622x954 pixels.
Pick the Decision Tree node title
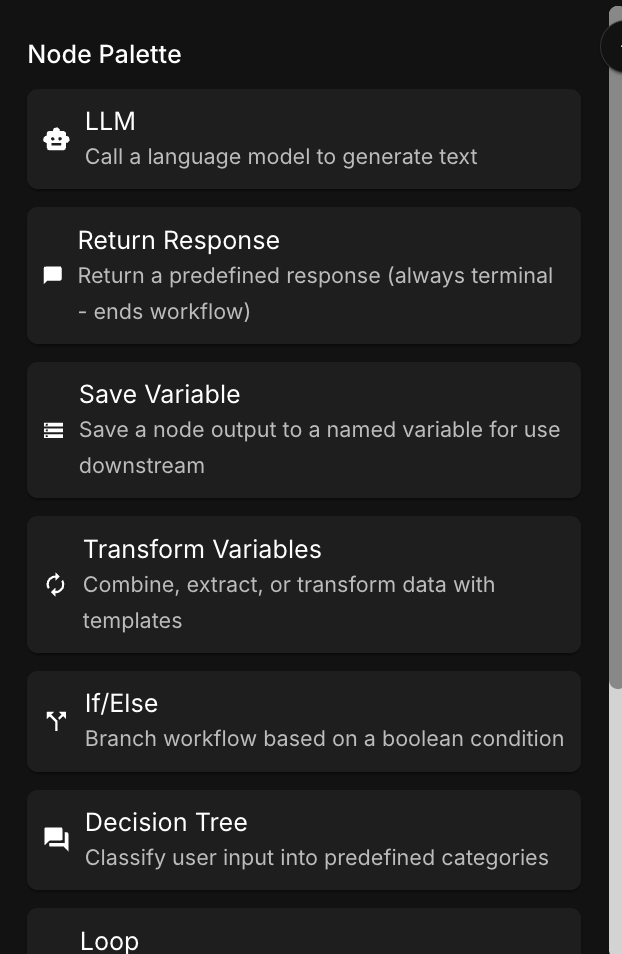pos(166,822)
